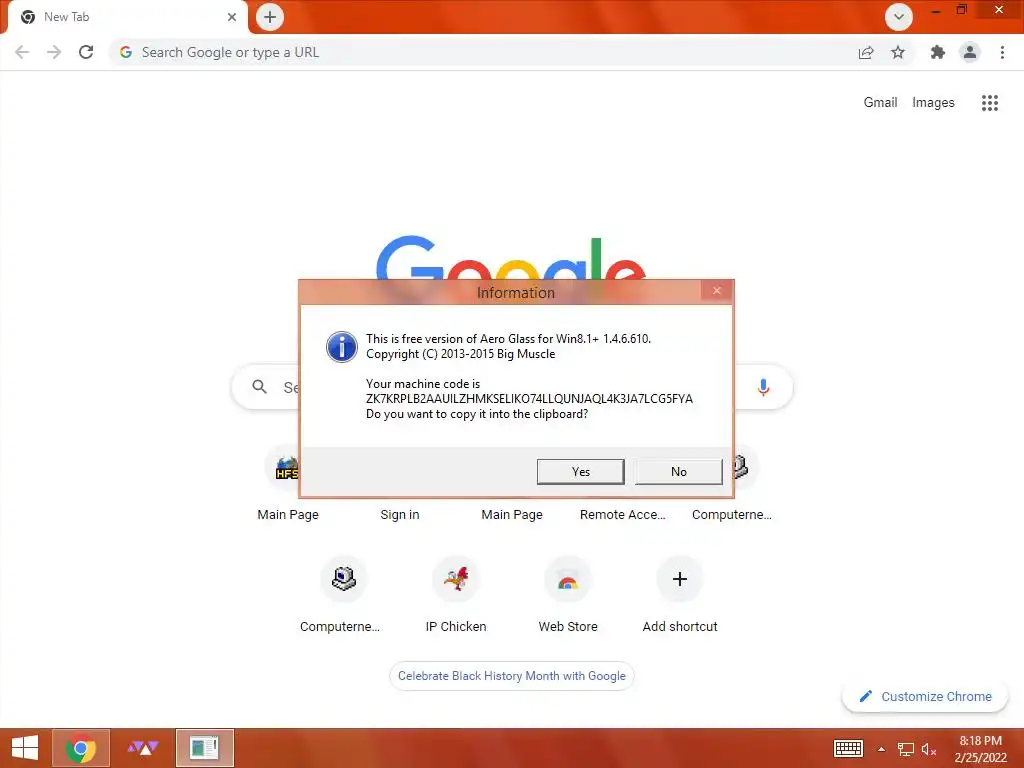Open the touch keyboard tray icon

[x=848, y=748]
